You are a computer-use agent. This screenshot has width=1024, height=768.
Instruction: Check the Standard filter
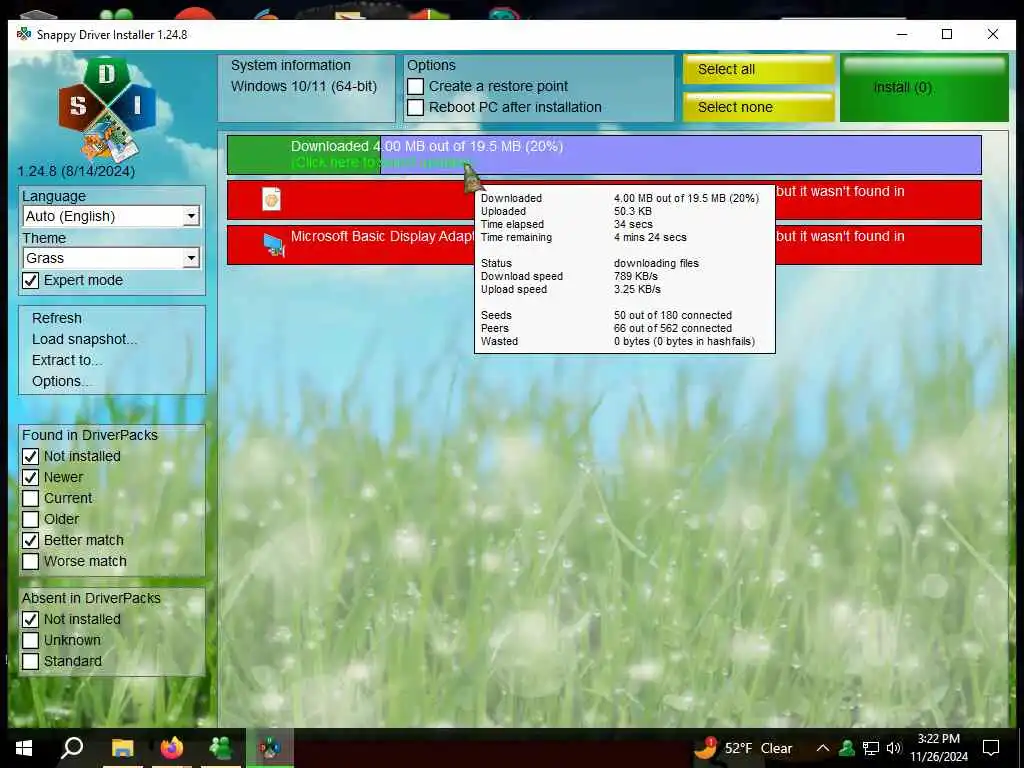pyautogui.click(x=31, y=661)
